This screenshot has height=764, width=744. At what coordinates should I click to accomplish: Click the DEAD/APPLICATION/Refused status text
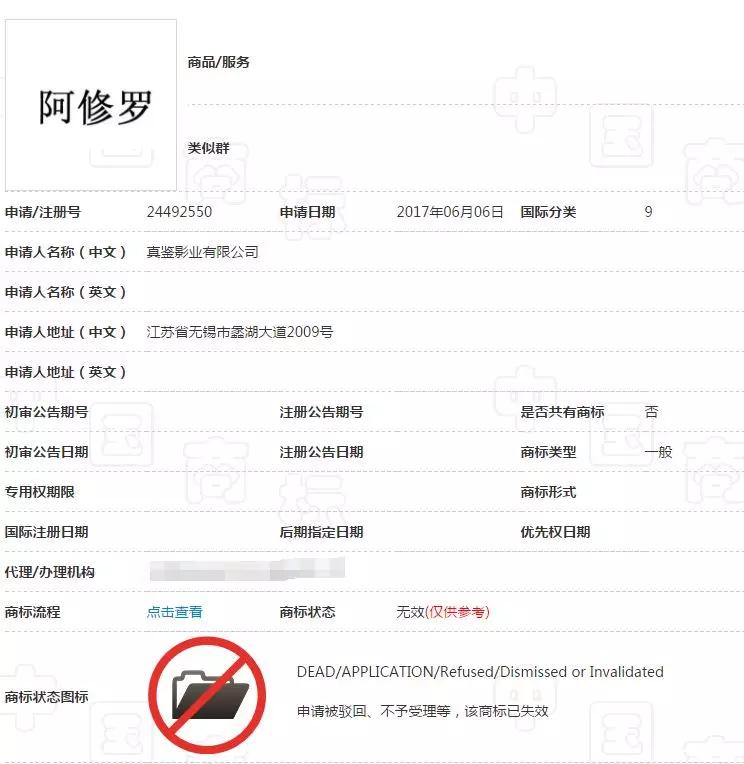[480, 672]
